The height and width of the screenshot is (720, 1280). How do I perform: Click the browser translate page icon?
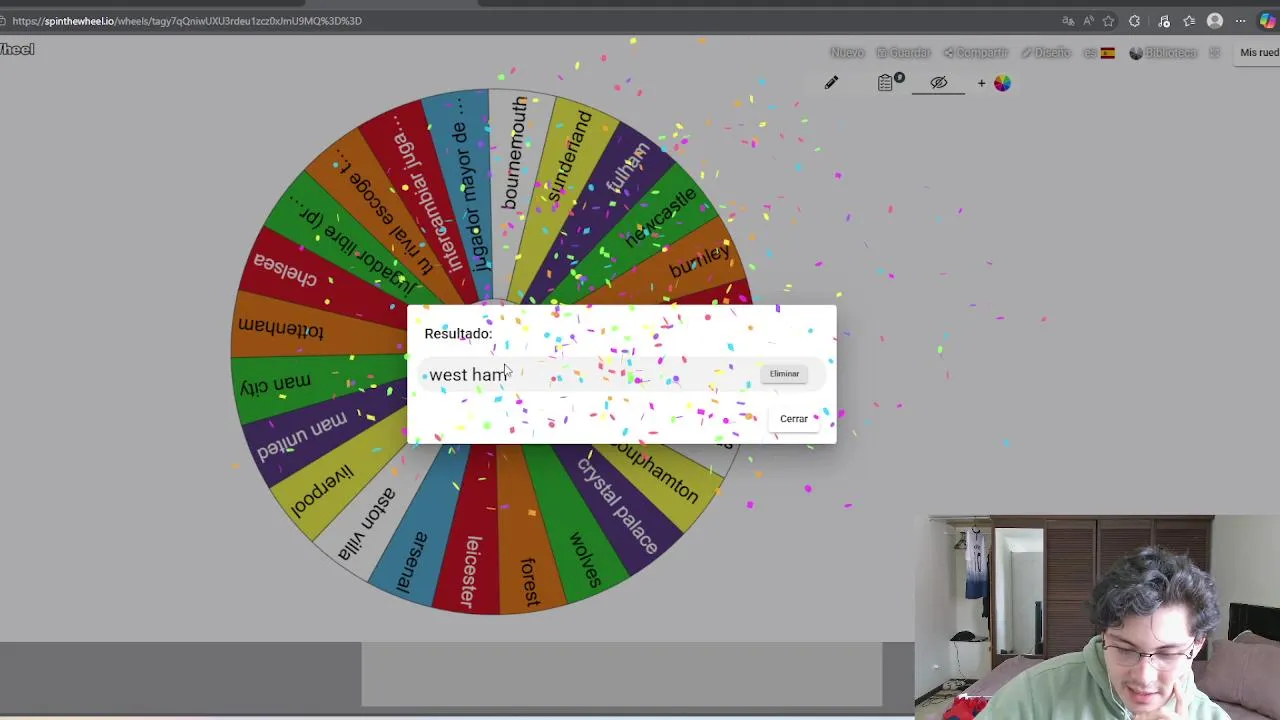pos(1068,21)
